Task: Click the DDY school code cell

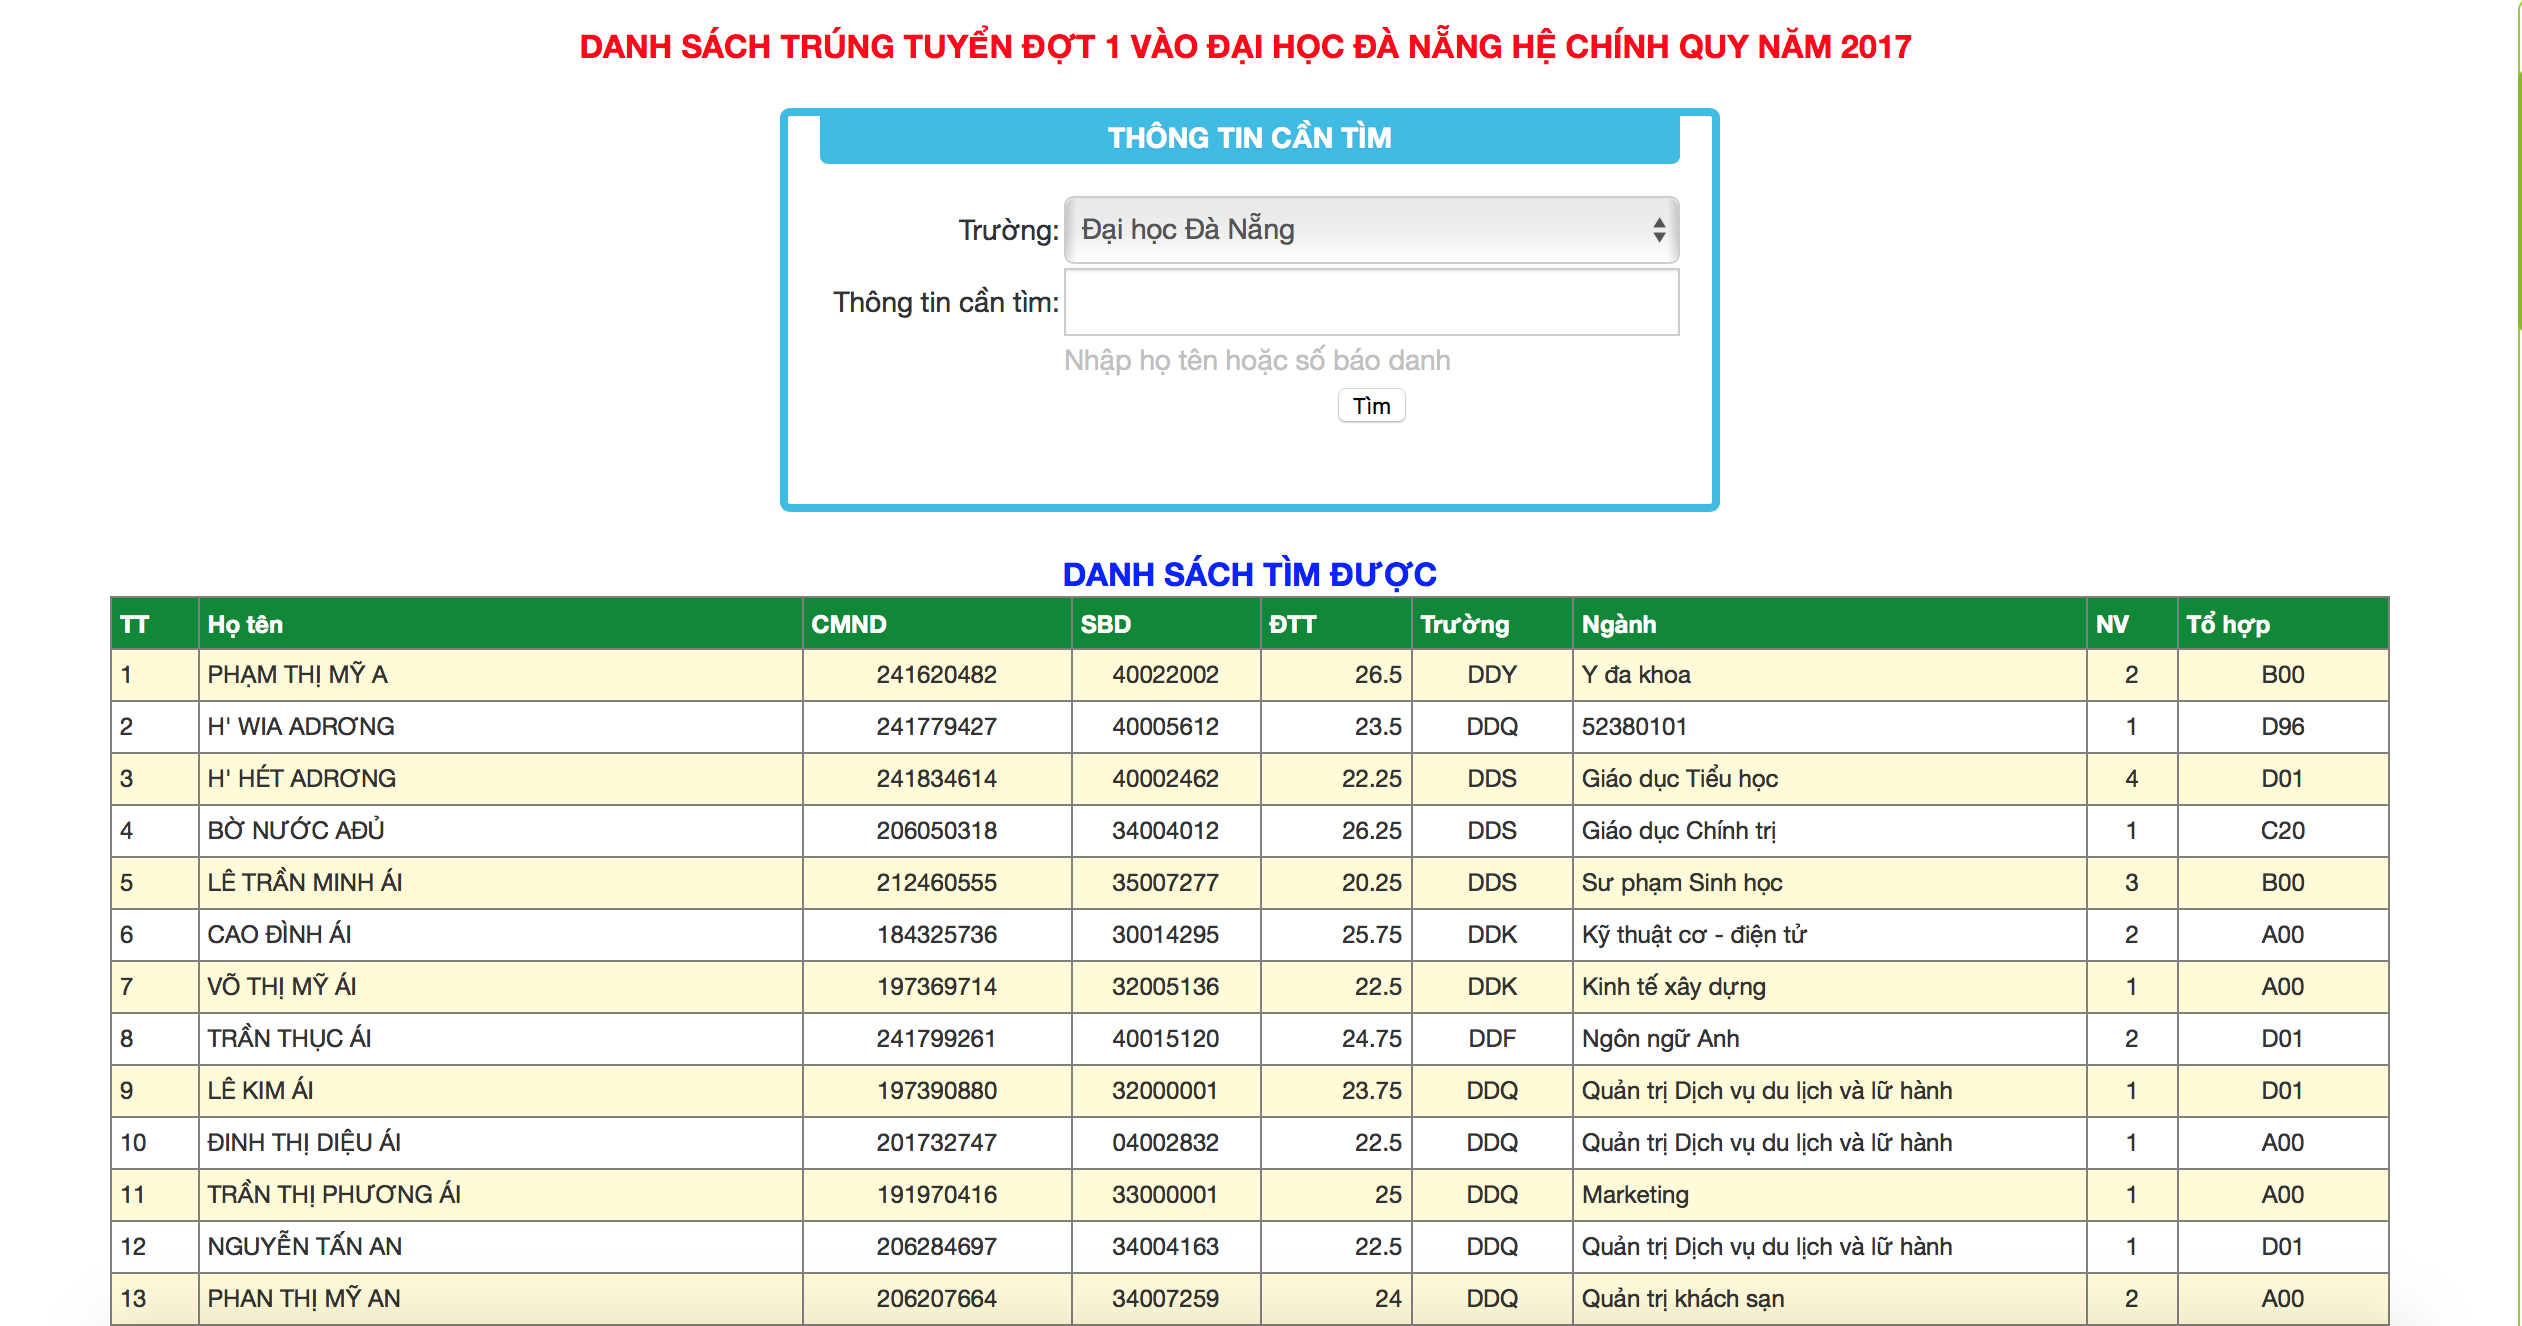Action: click(1492, 675)
